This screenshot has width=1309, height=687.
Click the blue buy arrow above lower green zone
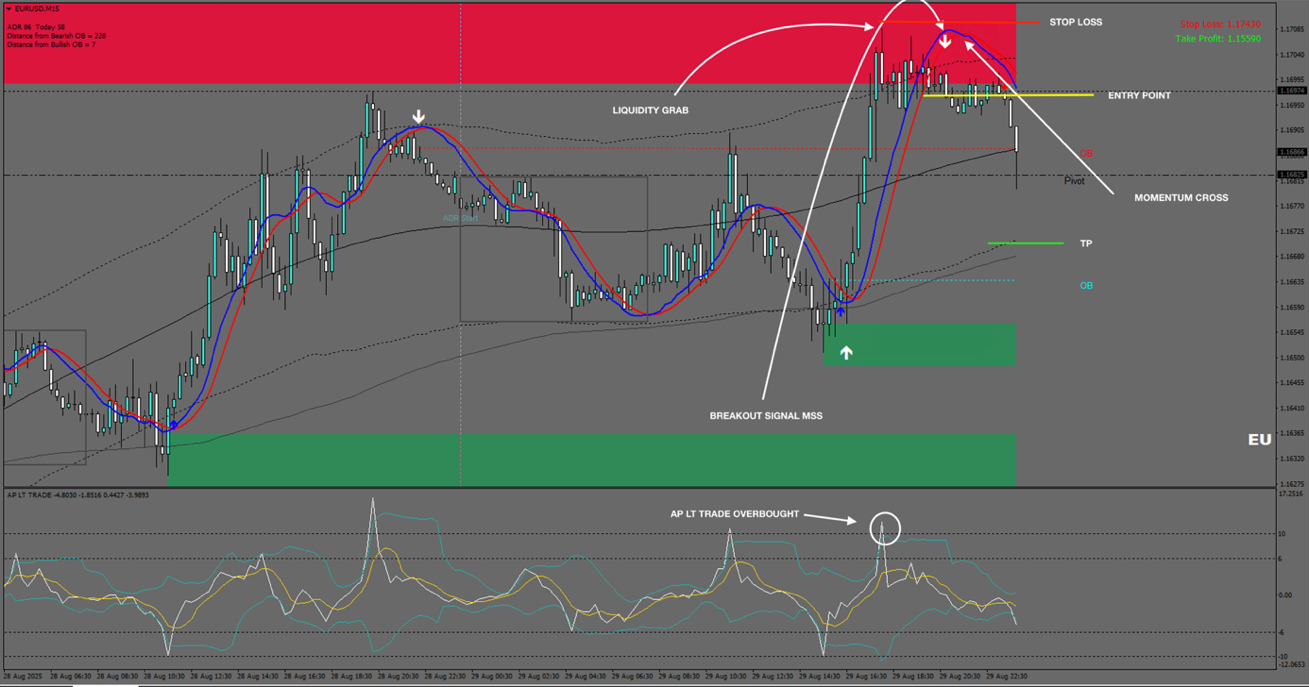pos(841,312)
